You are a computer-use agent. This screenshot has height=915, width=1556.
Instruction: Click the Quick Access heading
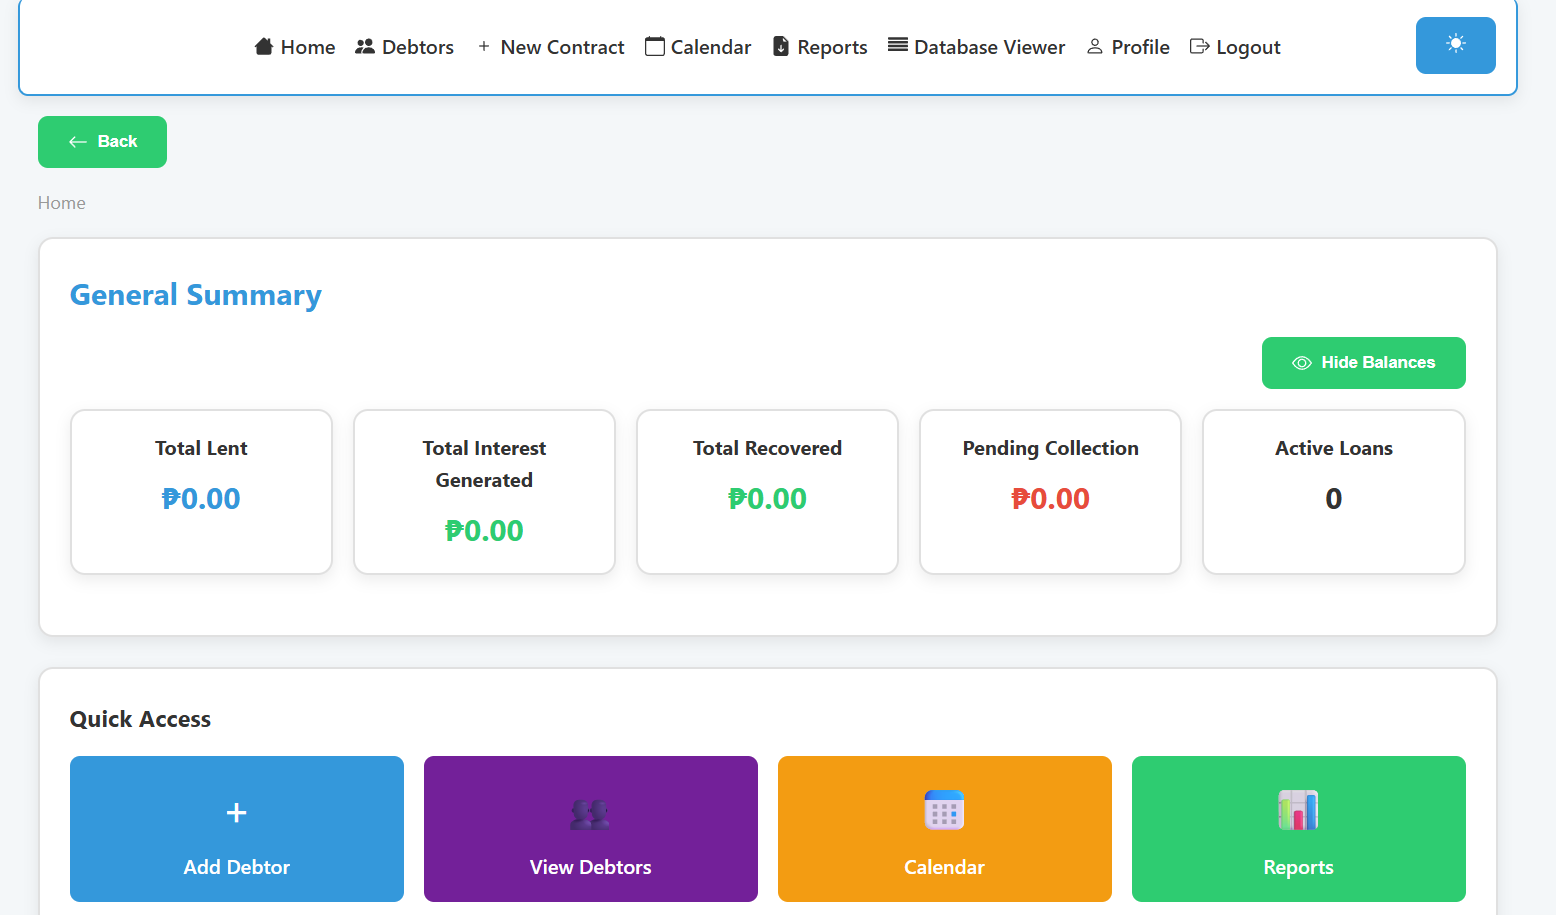tap(140, 719)
